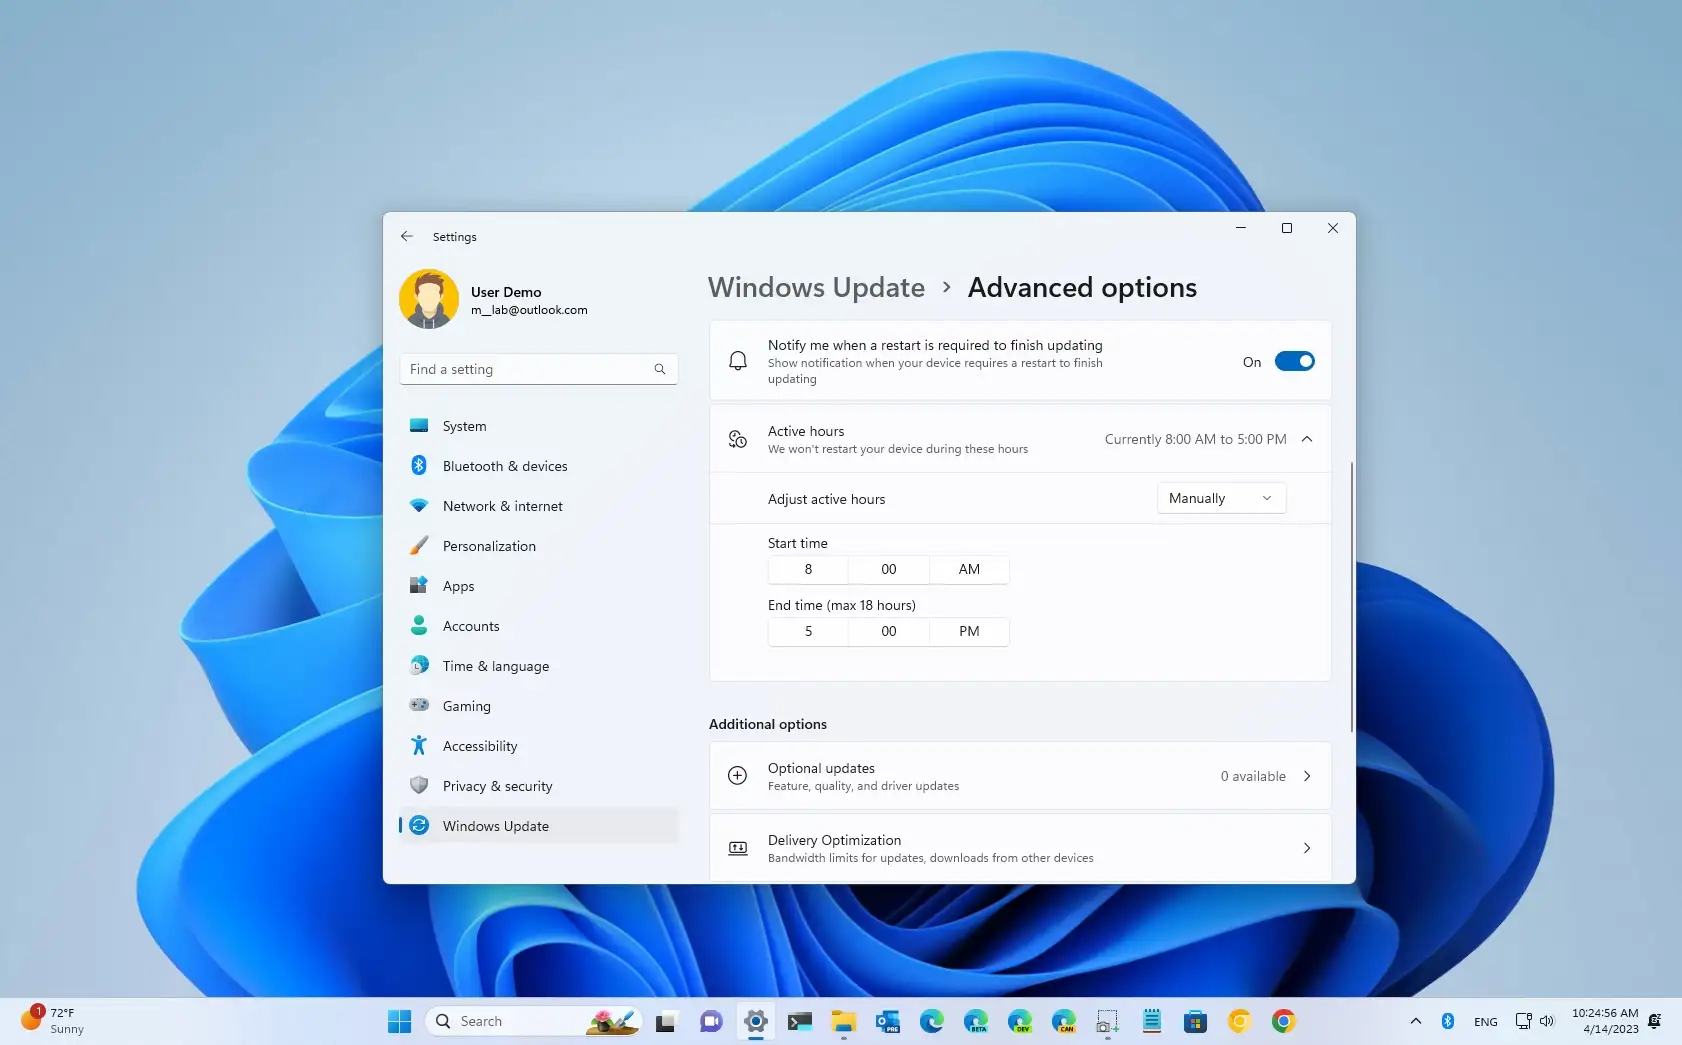1682x1045 pixels.
Task: Click the Active hours clock icon
Action: click(738, 439)
